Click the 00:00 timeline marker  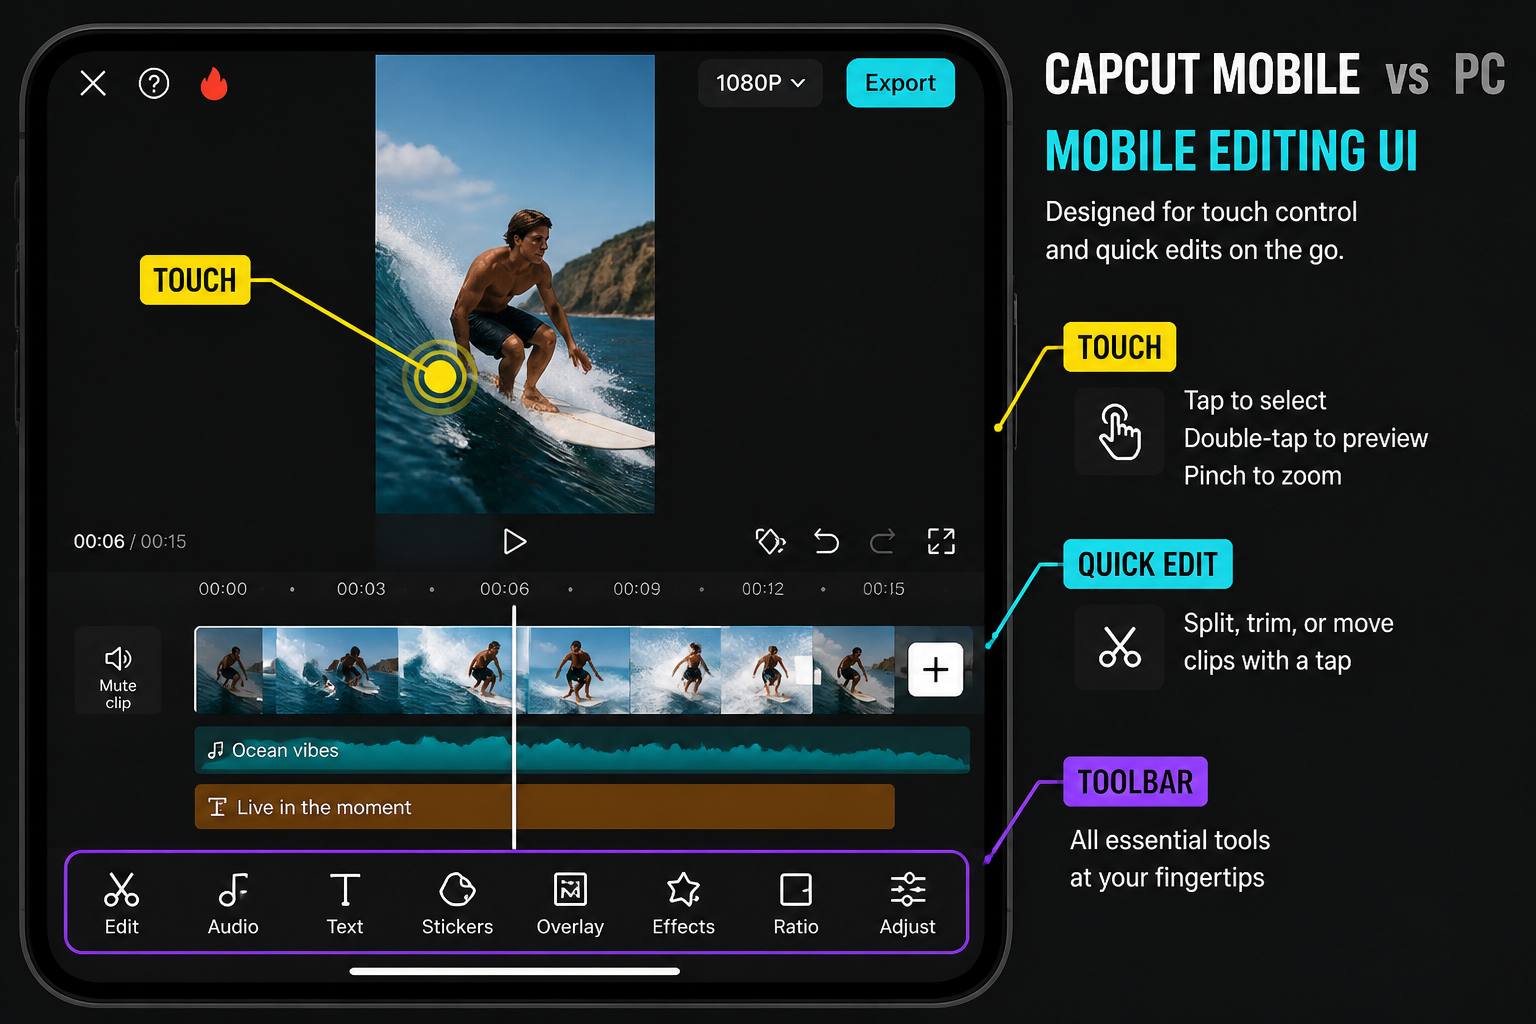pyautogui.click(x=222, y=589)
